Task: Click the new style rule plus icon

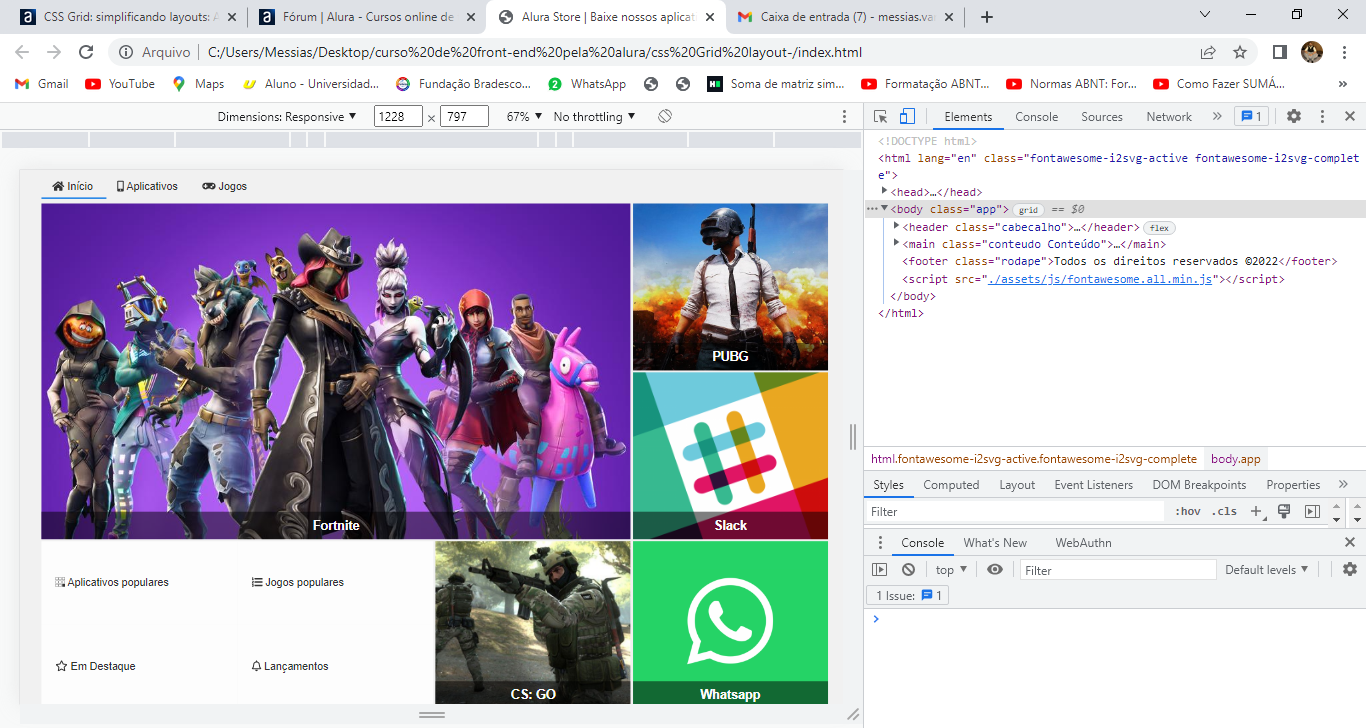Action: [1257, 512]
